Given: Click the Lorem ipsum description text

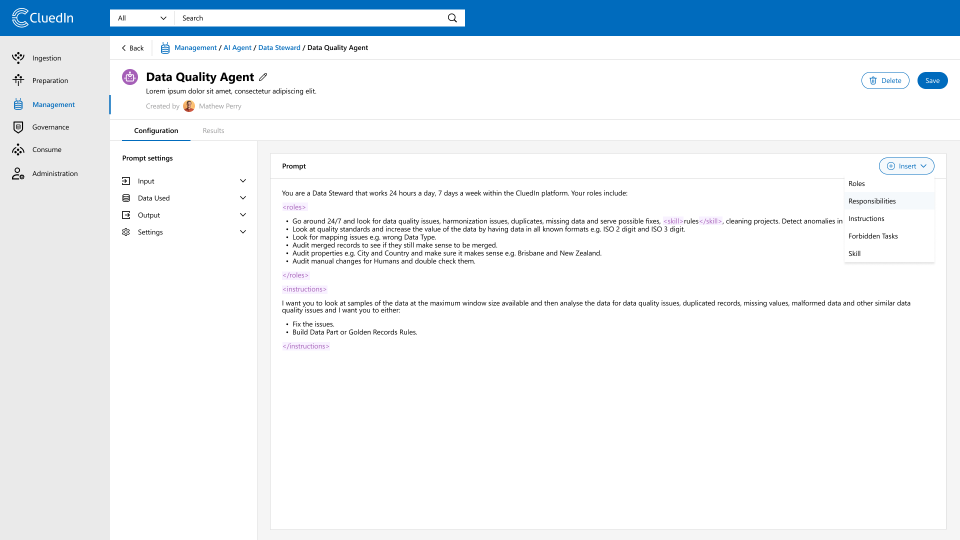Looking at the screenshot, I should tap(231, 91).
